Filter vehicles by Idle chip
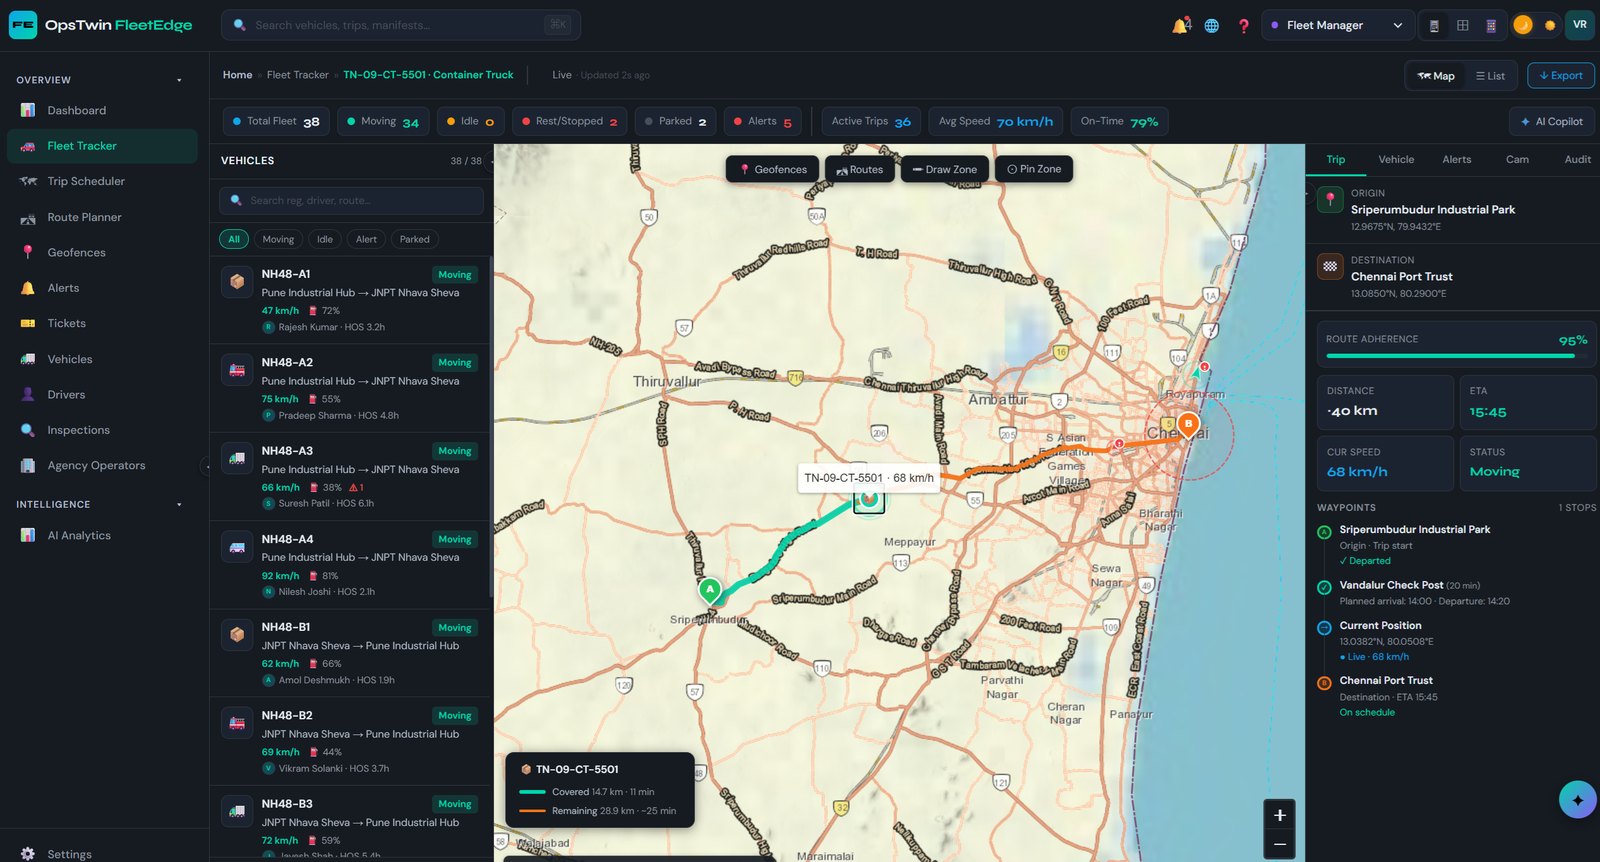Viewport: 1600px width, 862px height. 325,239
